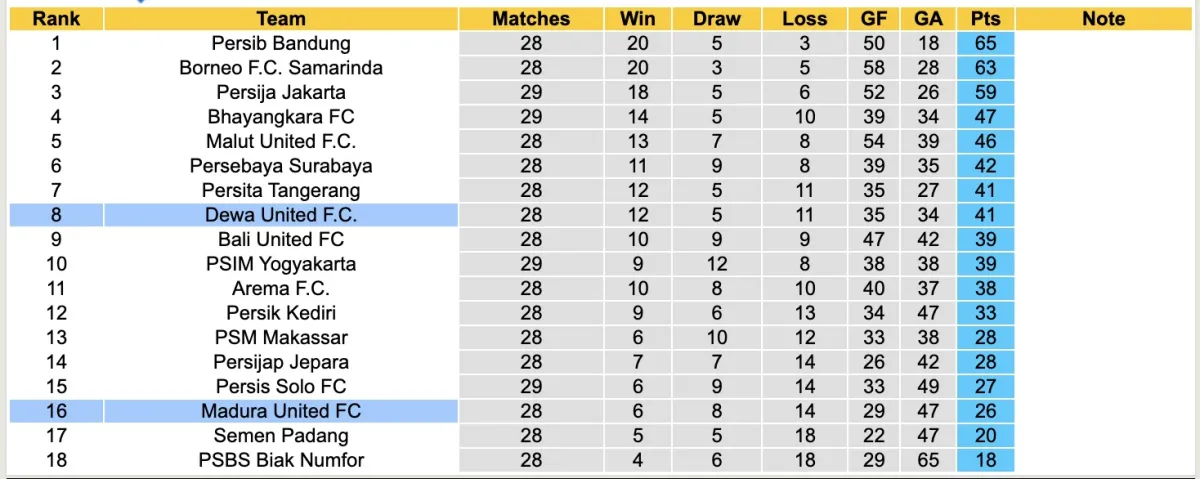1200x479 pixels.
Task: Click on the PSIM Yogyakarta team name
Action: (281, 264)
